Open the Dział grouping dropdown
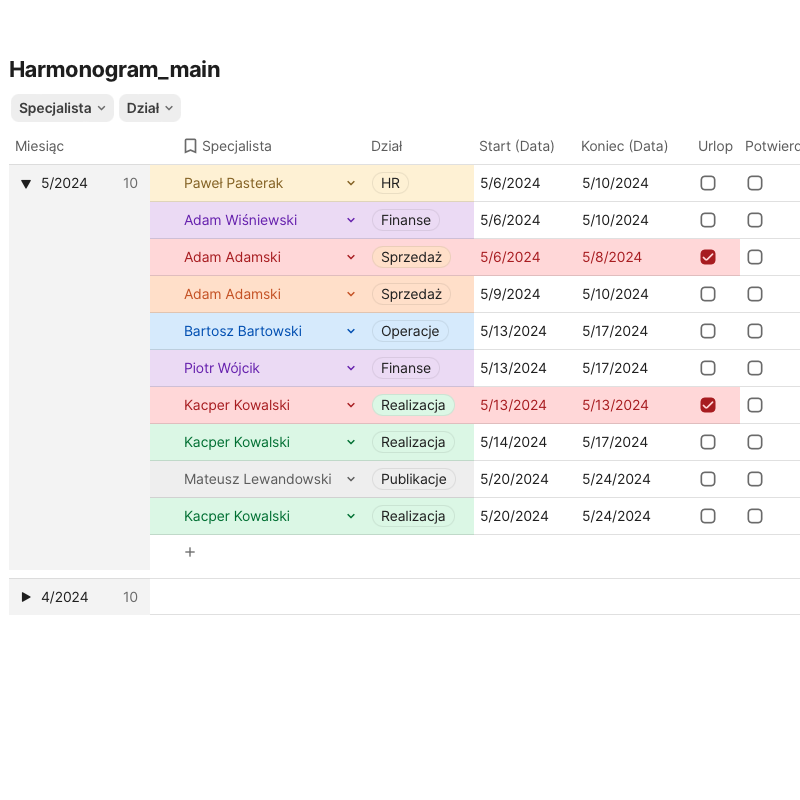 [149, 108]
